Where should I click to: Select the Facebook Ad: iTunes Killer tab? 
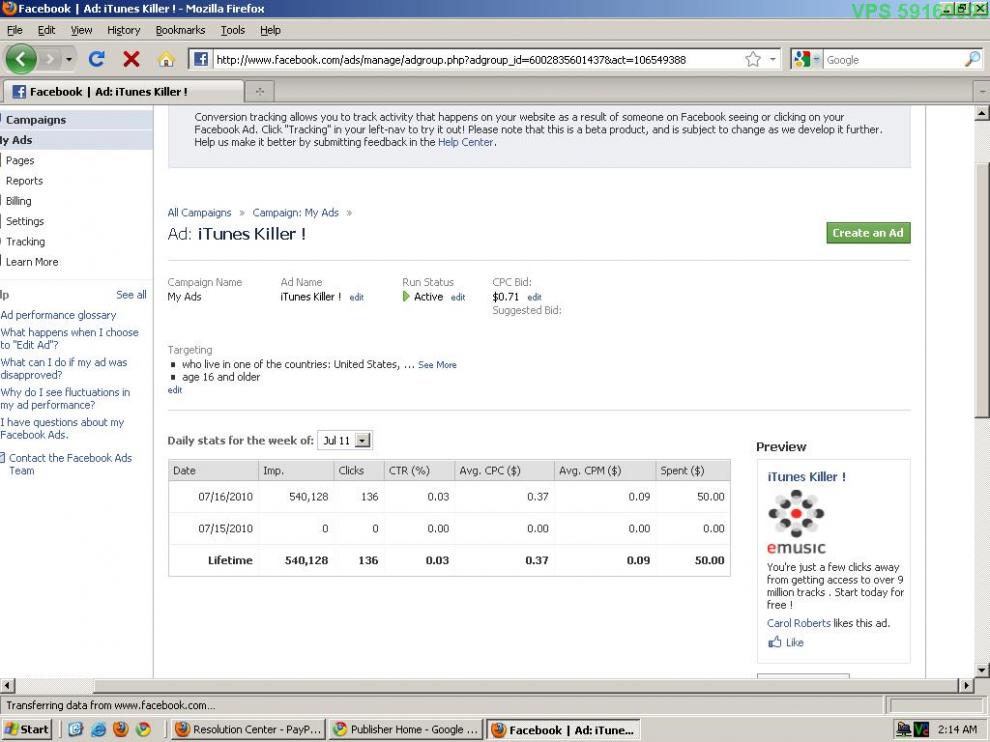click(x=122, y=92)
